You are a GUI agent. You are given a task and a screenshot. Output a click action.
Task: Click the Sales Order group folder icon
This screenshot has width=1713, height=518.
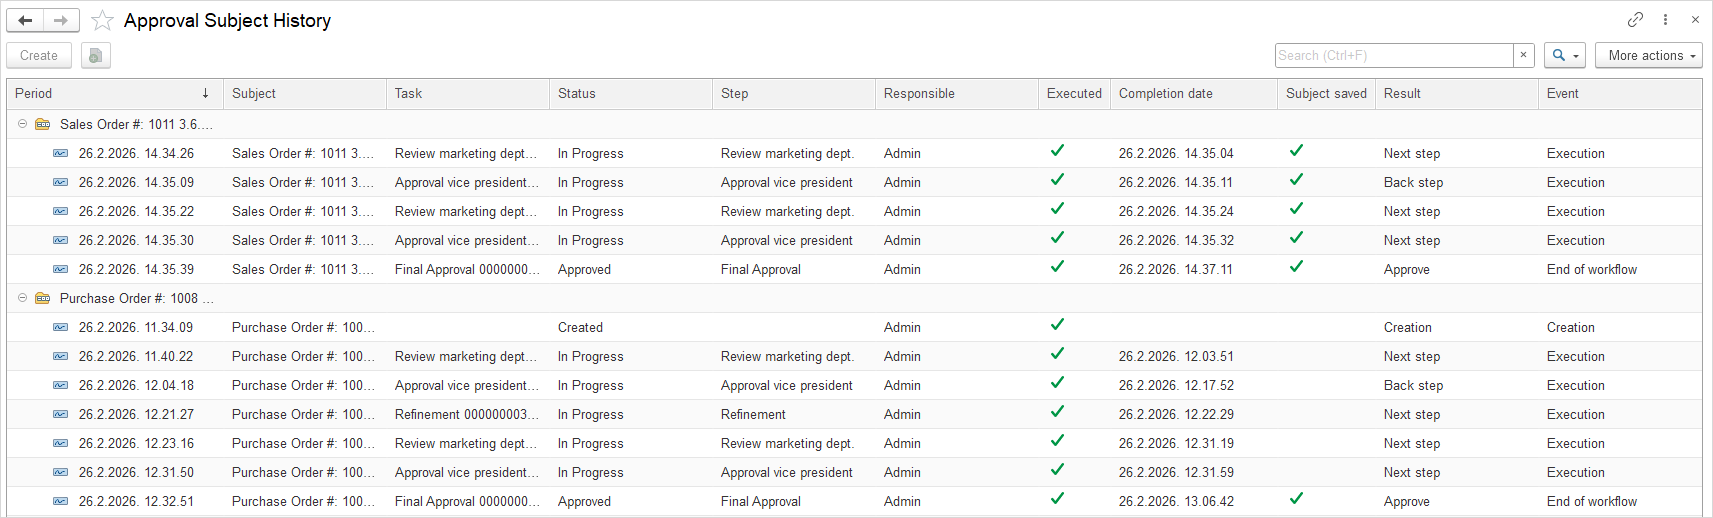(43, 125)
